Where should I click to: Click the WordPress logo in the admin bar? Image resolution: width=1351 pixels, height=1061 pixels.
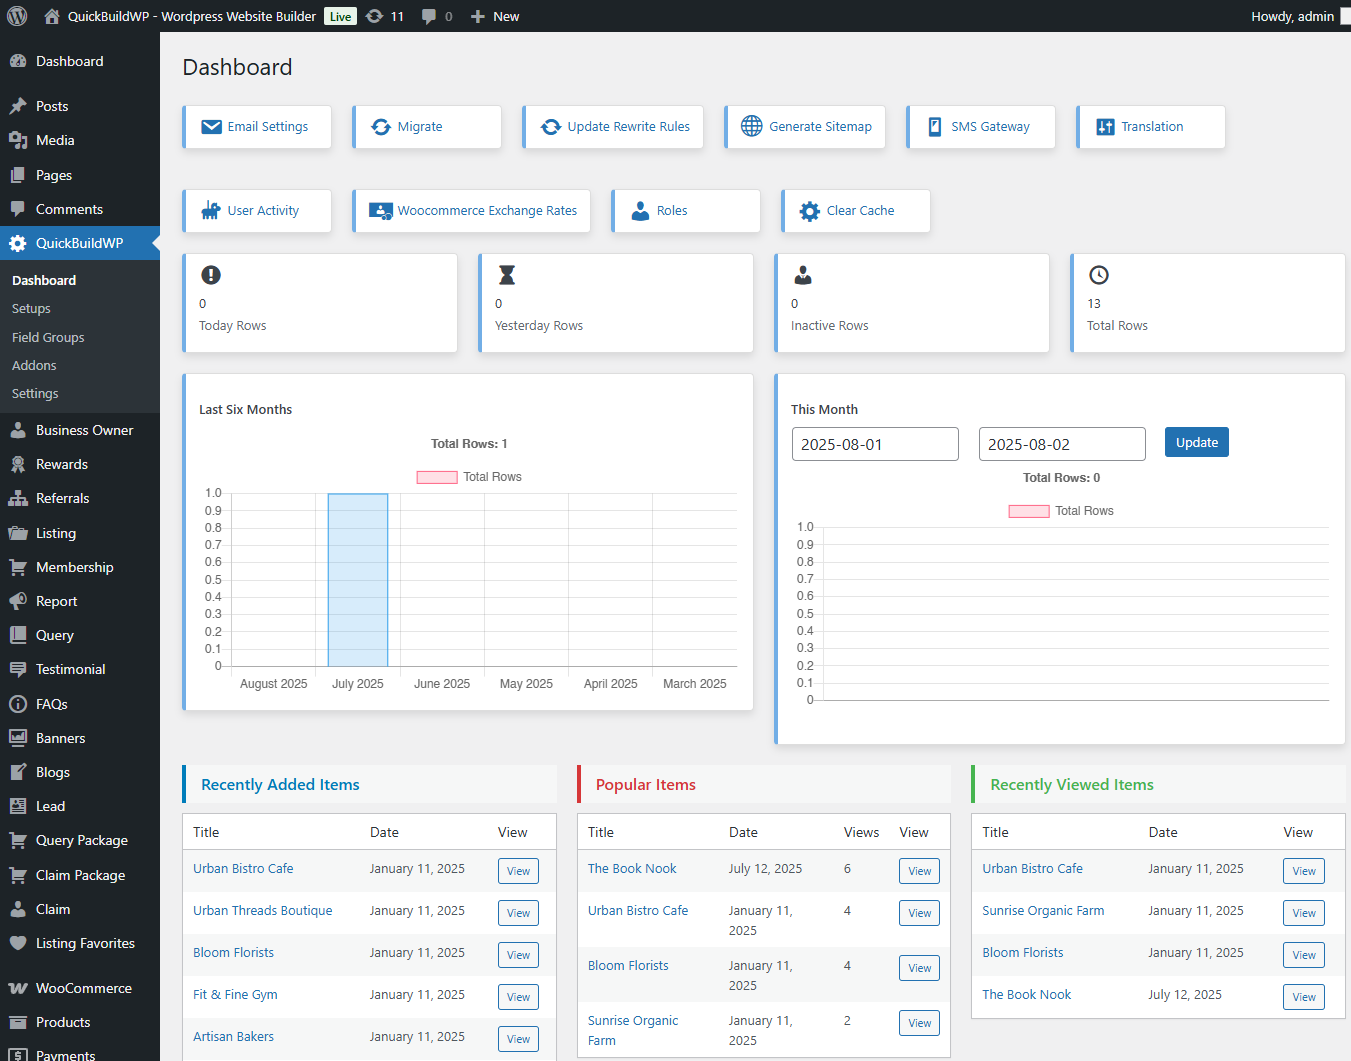16,16
